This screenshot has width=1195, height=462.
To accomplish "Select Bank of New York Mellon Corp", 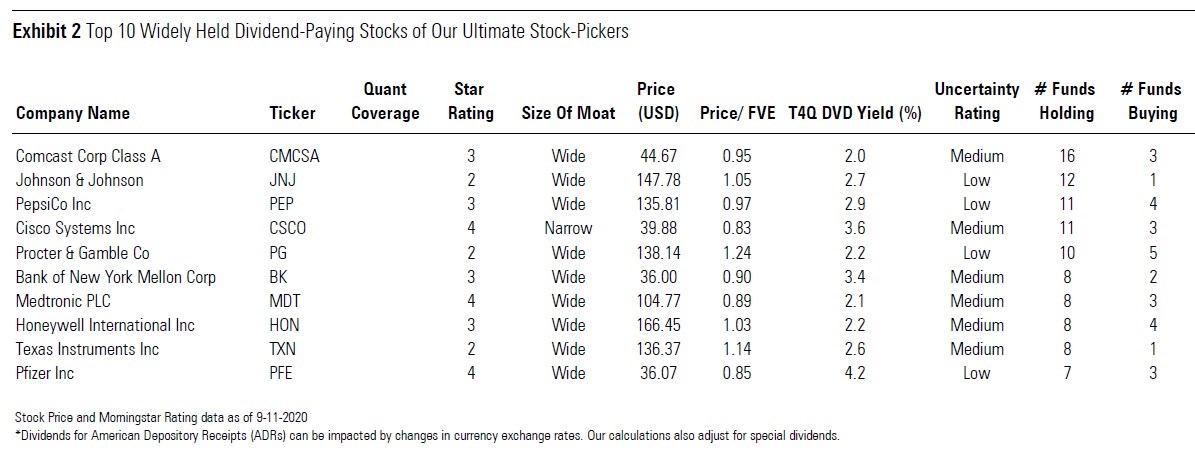I will [x=116, y=277].
